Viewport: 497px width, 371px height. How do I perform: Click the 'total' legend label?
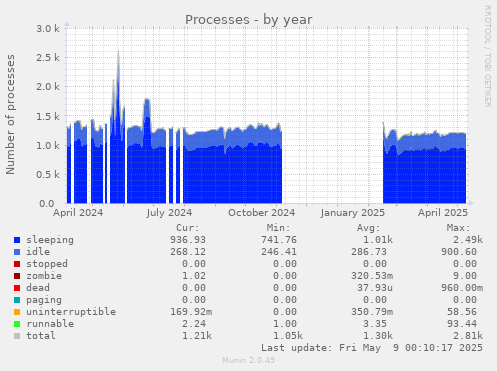[x=41, y=336]
